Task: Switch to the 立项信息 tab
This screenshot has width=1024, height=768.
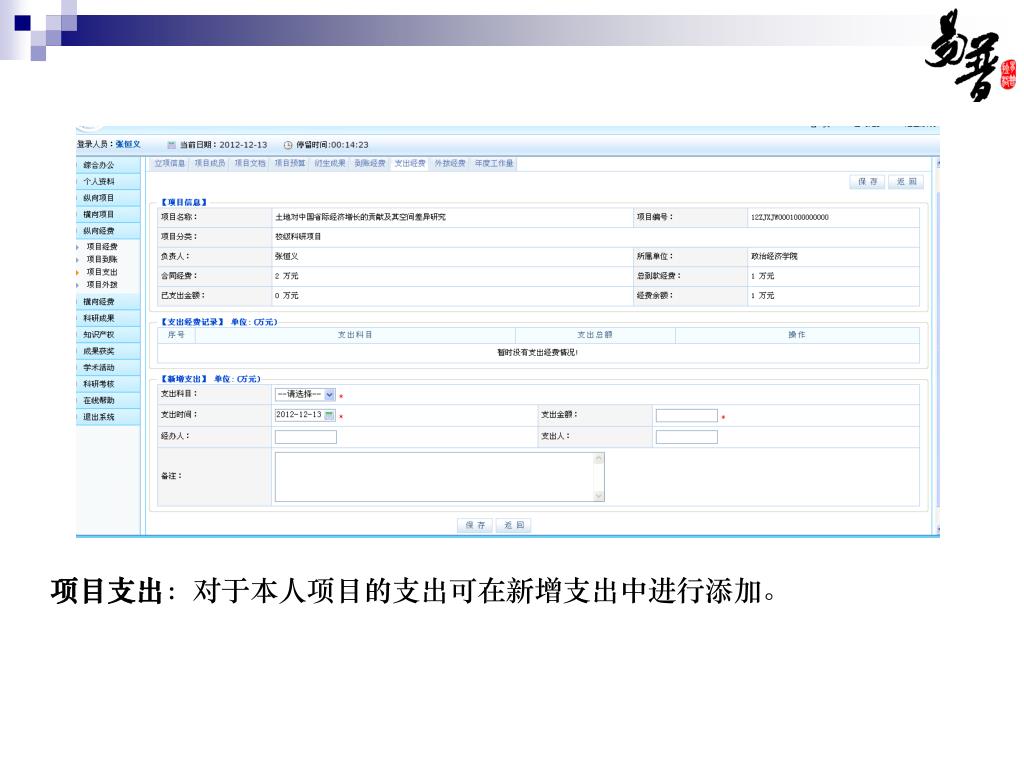Action: tap(170, 163)
